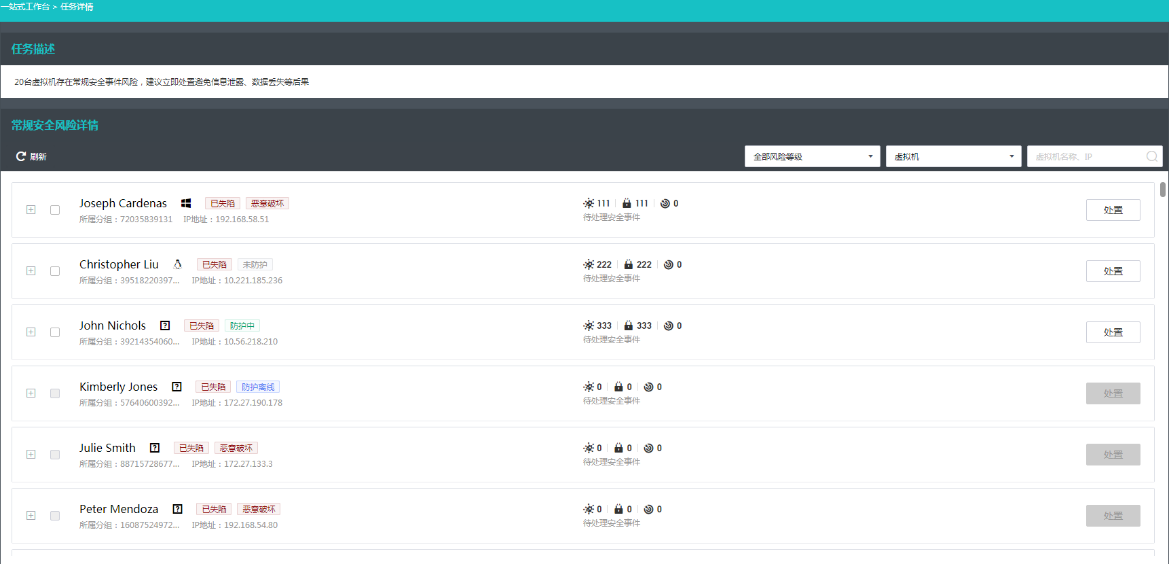Expand the Kimberly Jones row with plus icon
This screenshot has height=564, width=1169.
point(31,393)
